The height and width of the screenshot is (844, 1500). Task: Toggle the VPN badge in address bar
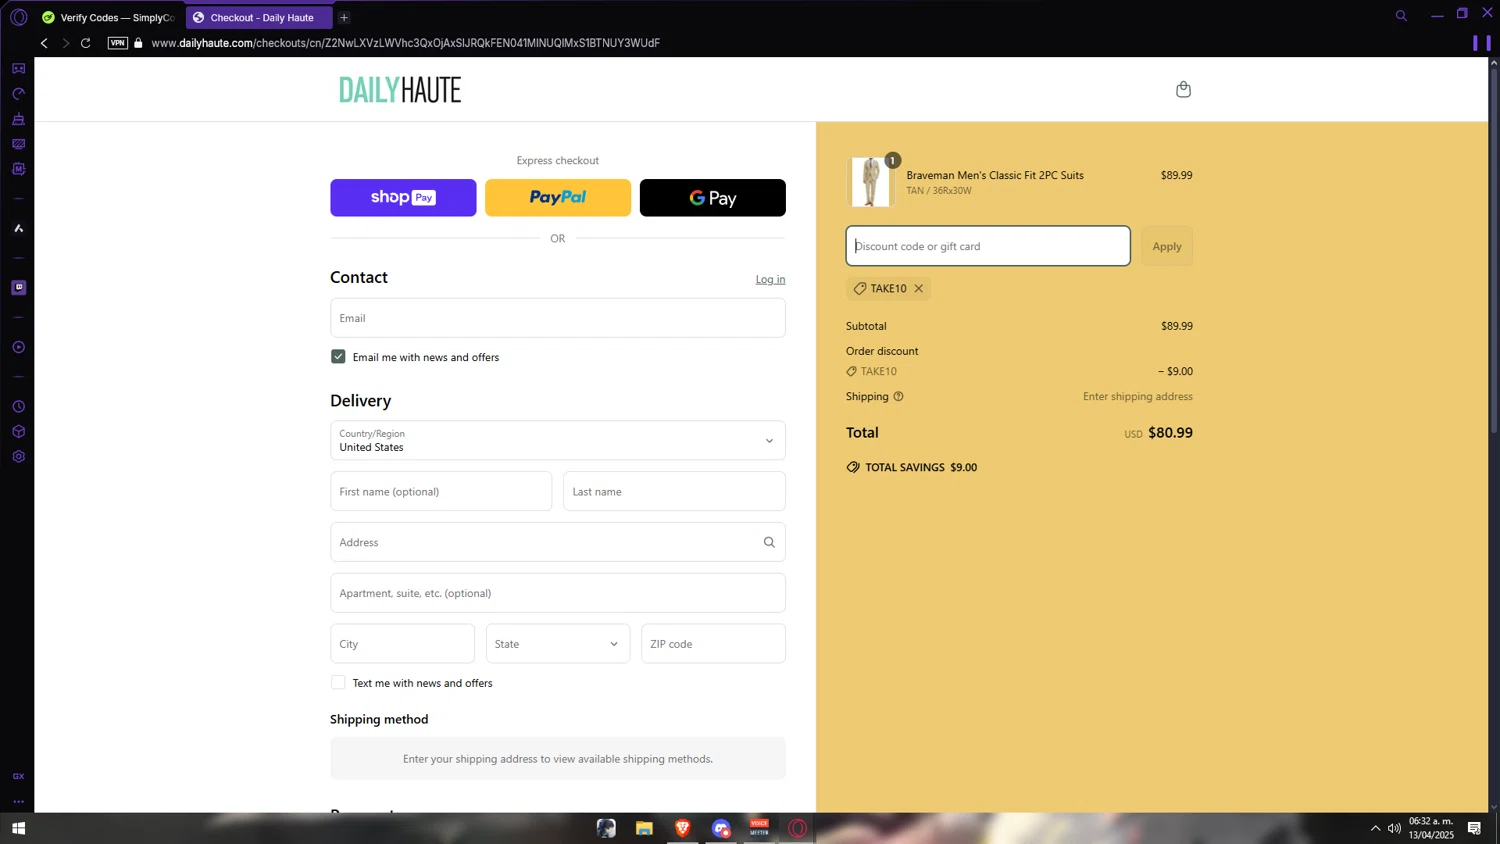(x=118, y=43)
